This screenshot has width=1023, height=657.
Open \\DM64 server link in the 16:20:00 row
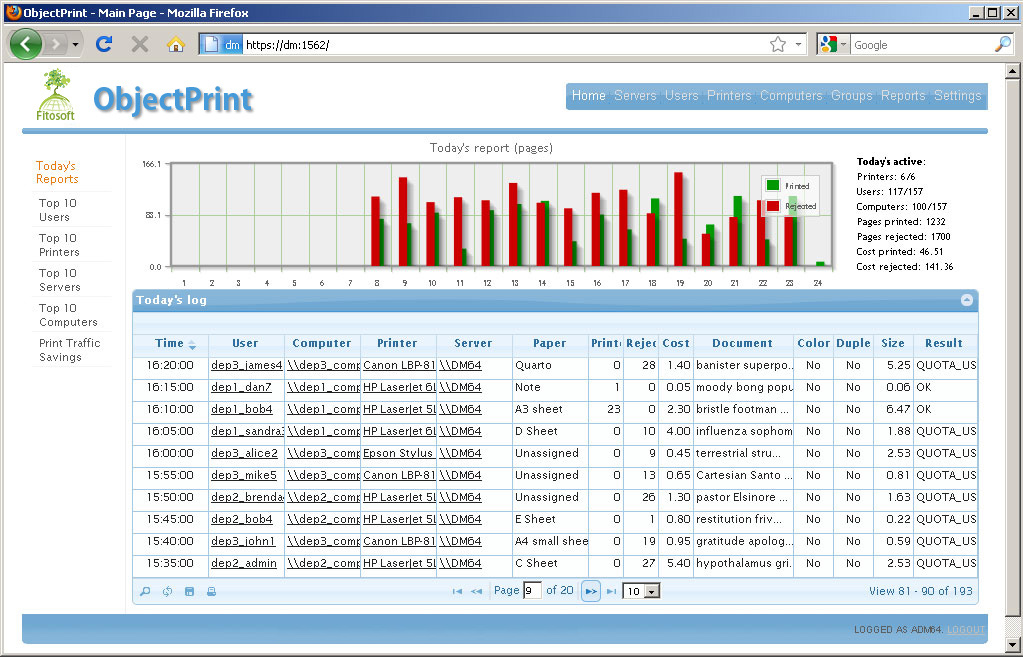tap(460, 365)
